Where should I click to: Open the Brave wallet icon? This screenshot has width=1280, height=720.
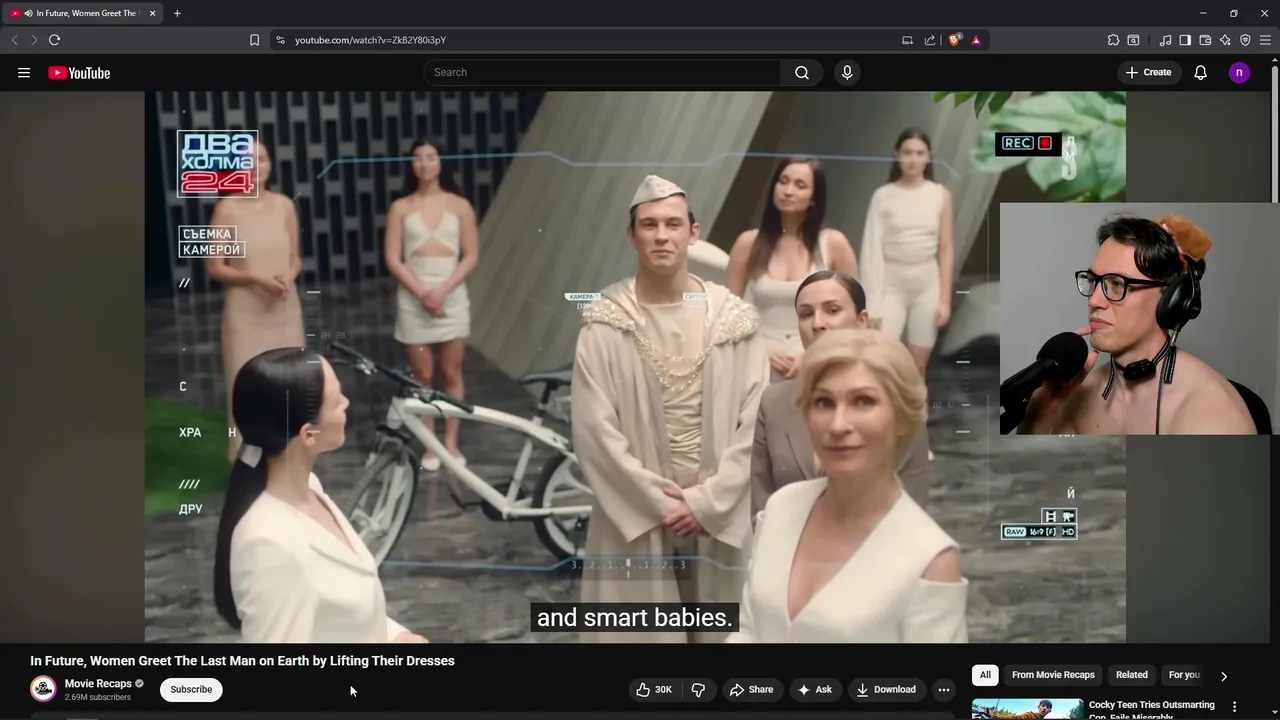click(x=1205, y=40)
